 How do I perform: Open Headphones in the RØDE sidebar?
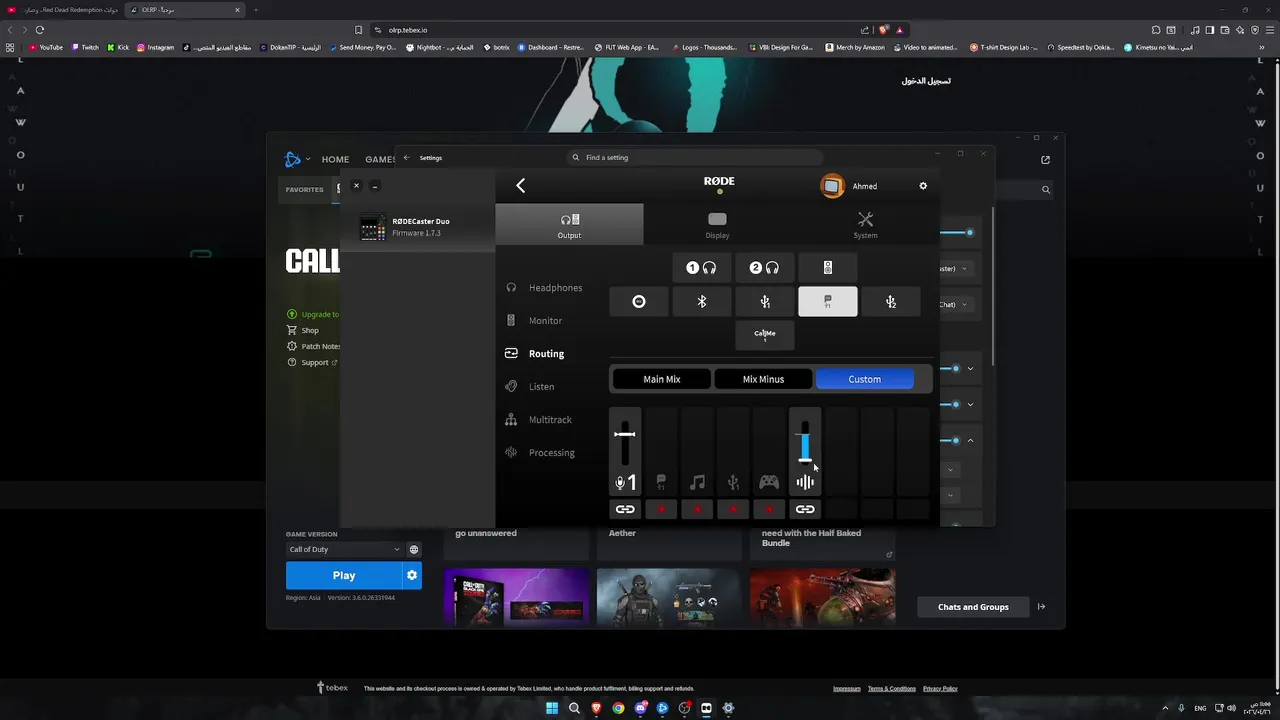pos(545,288)
